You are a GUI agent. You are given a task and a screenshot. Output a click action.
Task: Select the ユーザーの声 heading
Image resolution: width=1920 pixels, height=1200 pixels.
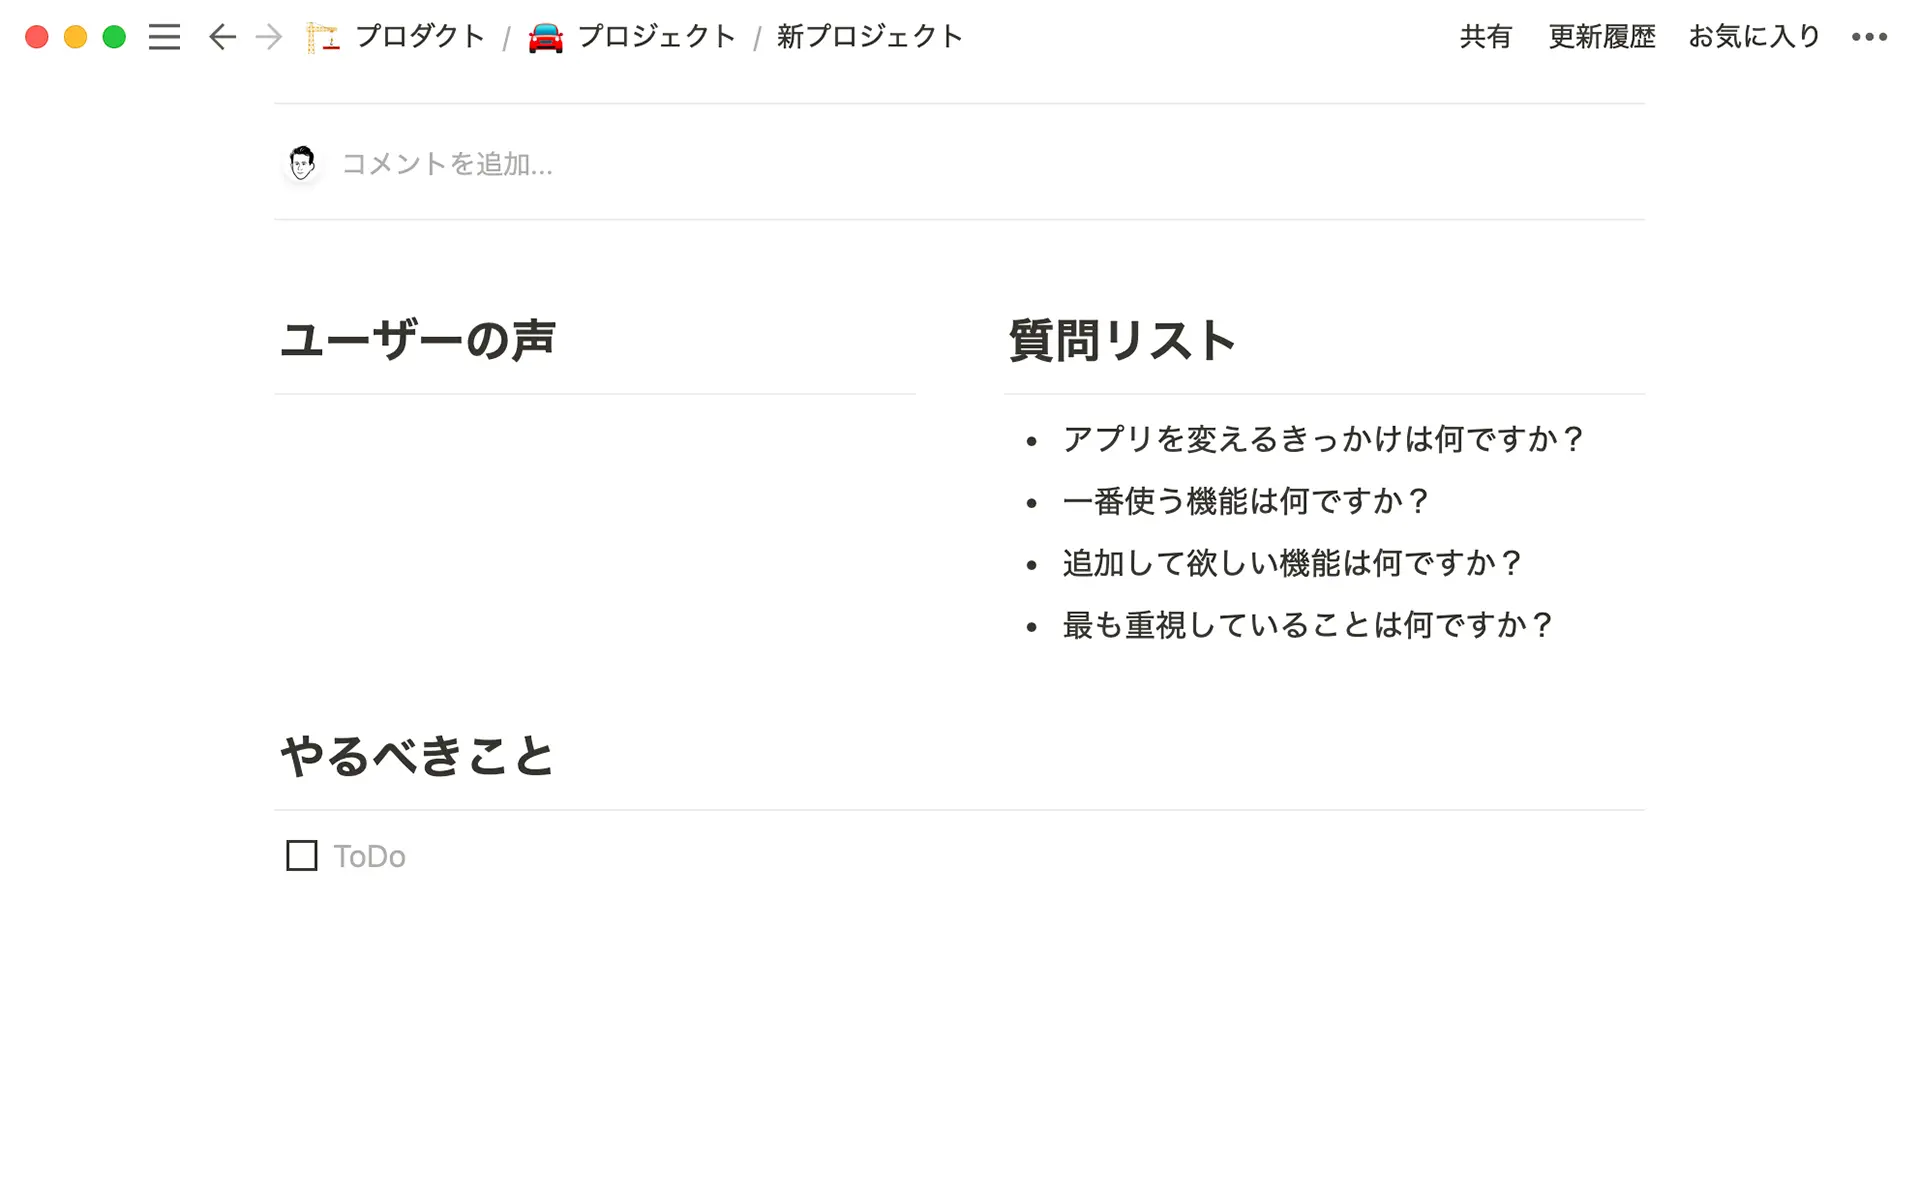(x=420, y=340)
